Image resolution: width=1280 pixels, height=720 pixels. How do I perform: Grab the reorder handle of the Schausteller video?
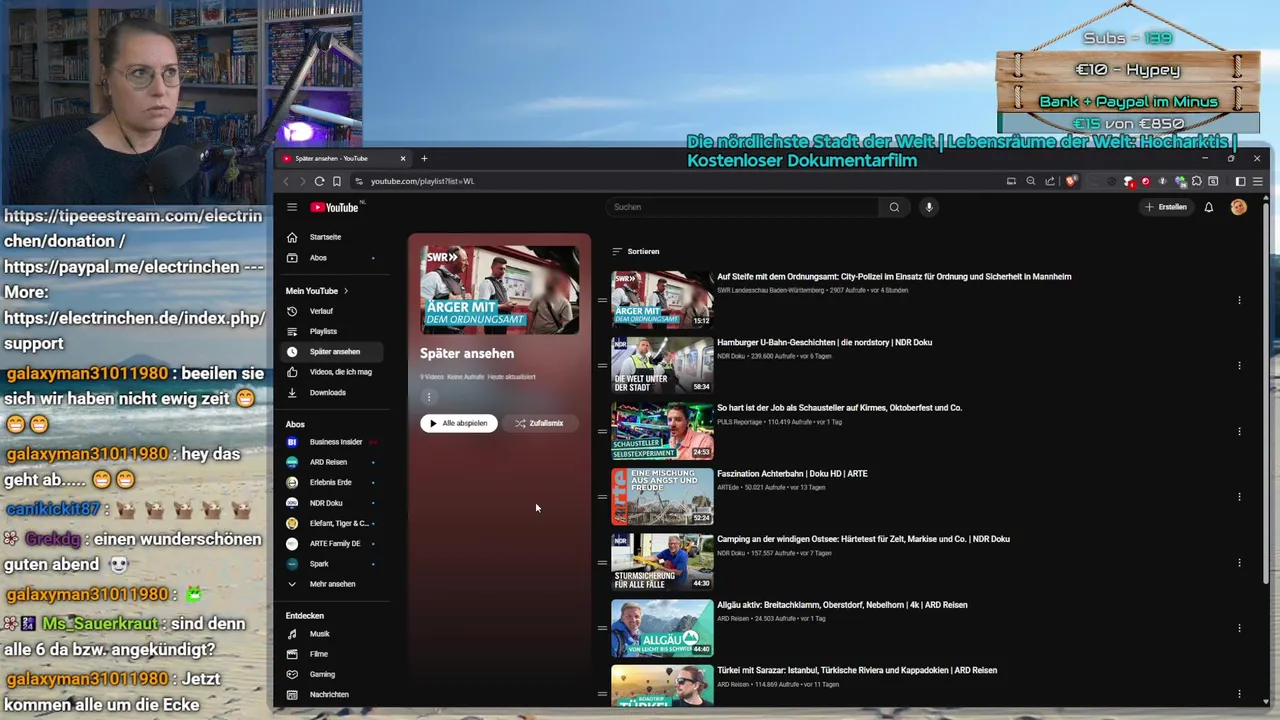pos(602,431)
